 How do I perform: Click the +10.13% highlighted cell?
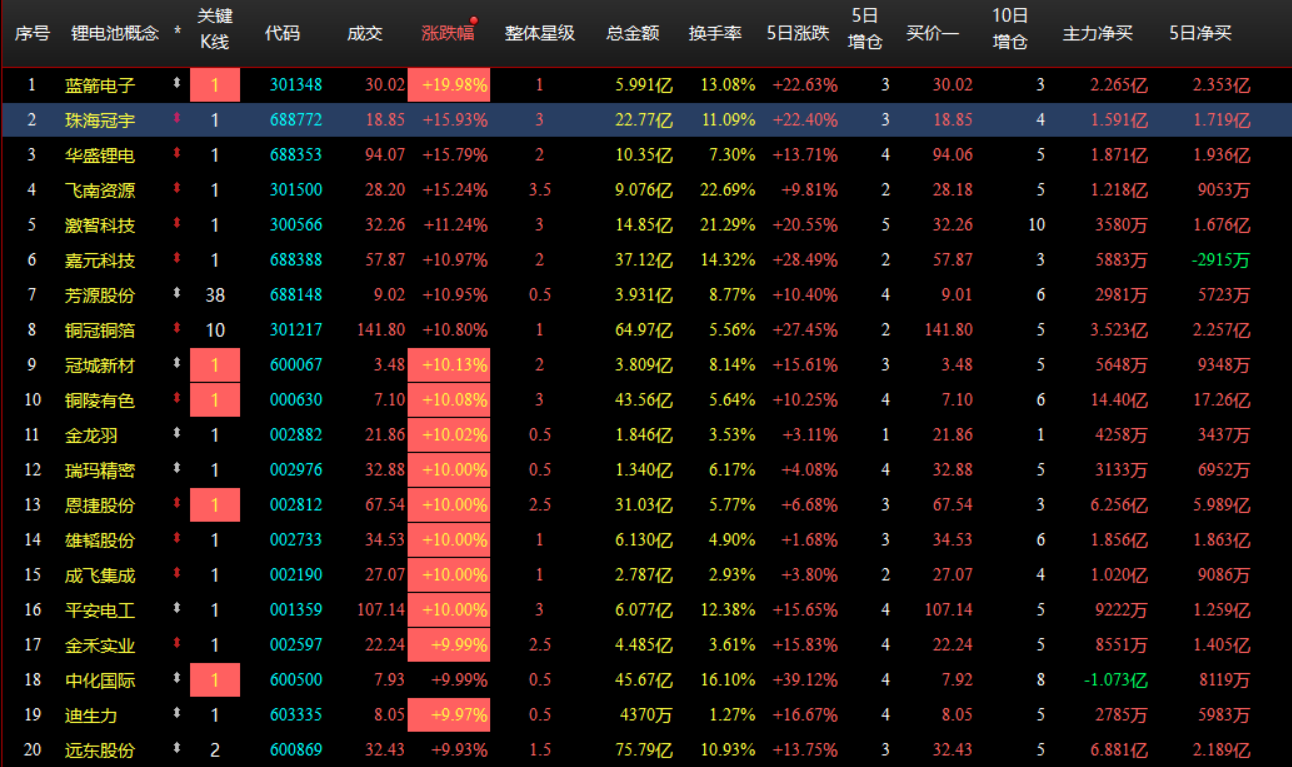click(449, 365)
